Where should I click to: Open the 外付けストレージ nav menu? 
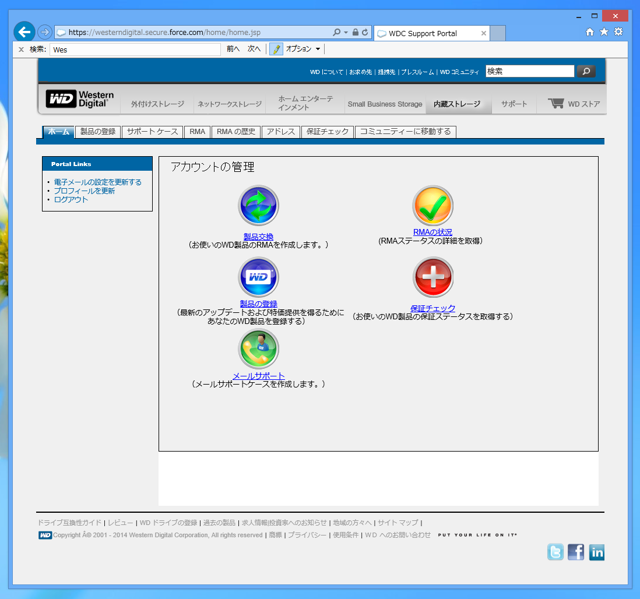[x=158, y=104]
